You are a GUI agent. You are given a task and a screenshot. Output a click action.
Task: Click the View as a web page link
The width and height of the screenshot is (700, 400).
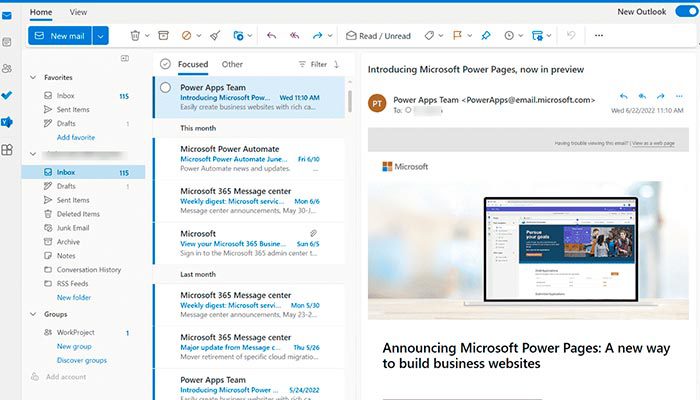pos(652,143)
